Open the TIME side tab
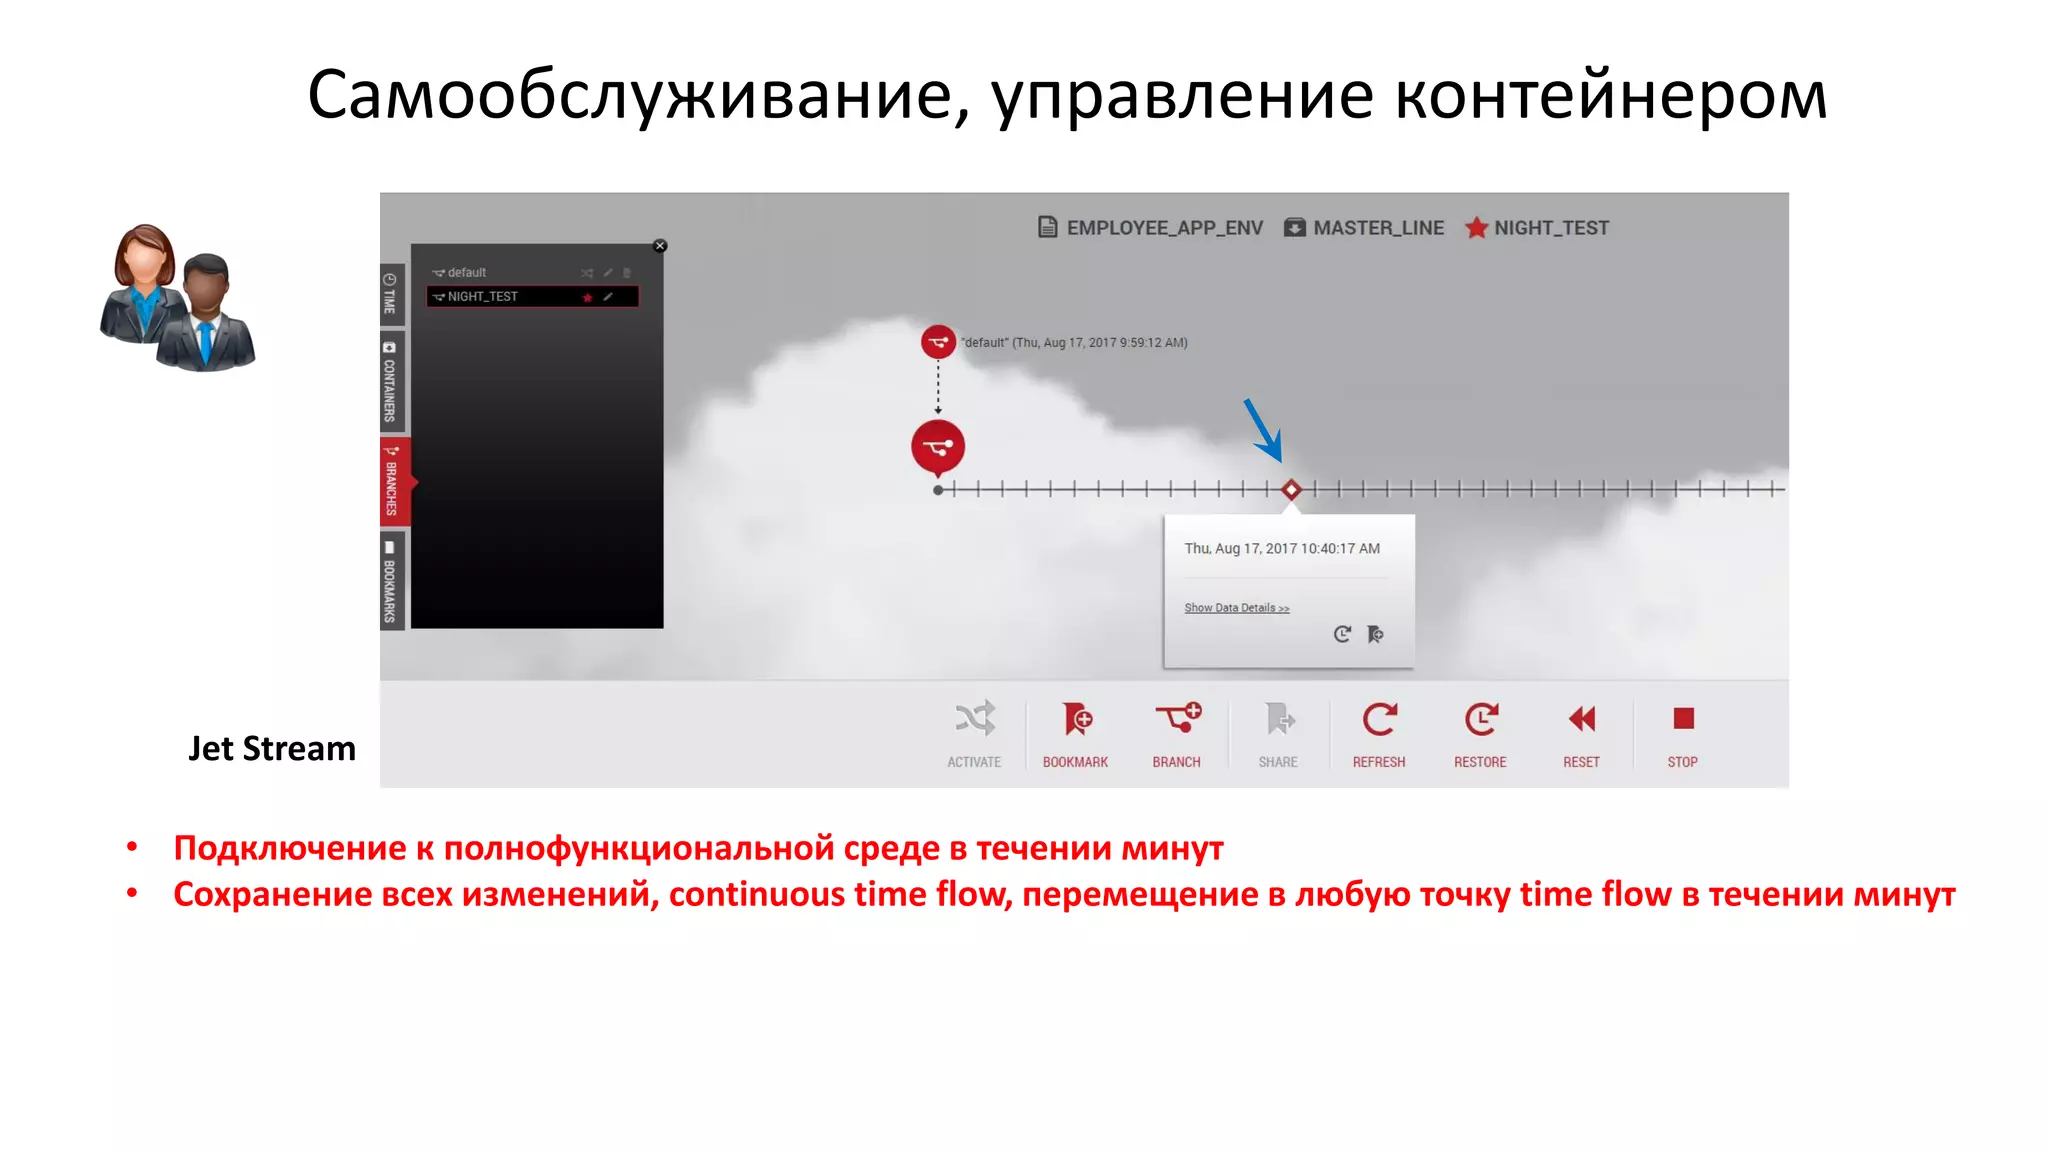The height and width of the screenshot is (1152, 2048). pos(390,294)
